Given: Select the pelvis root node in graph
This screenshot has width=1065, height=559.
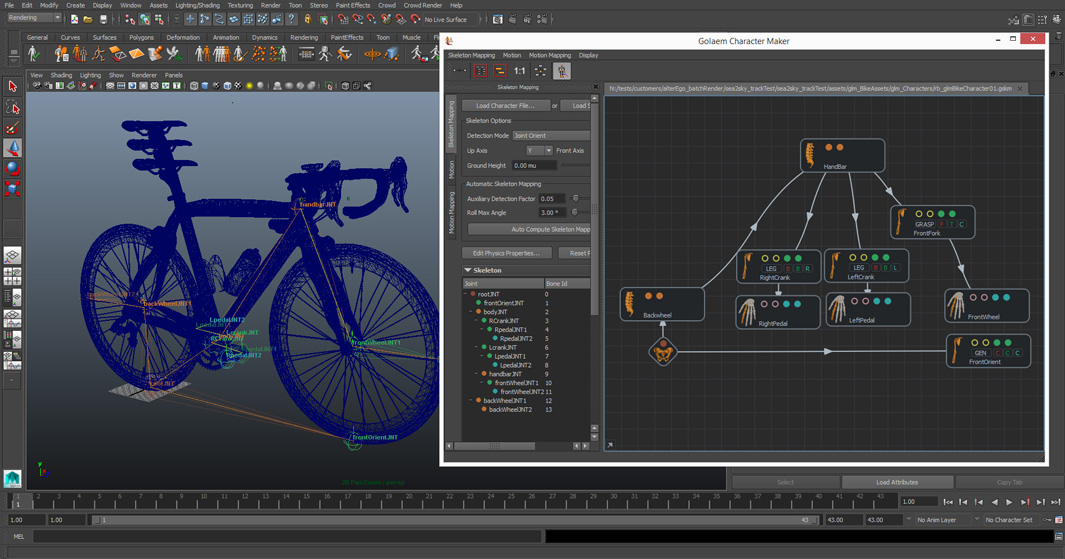Looking at the screenshot, I should pos(663,352).
